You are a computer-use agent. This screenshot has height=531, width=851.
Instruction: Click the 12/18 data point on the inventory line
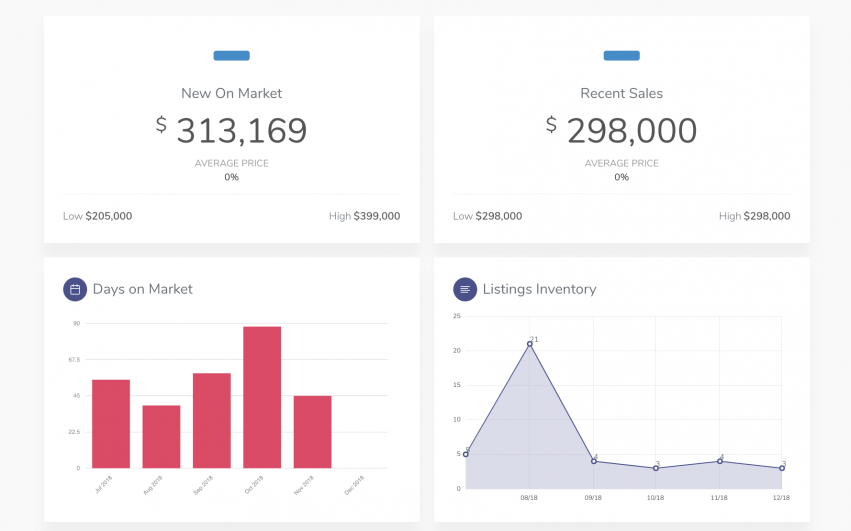click(782, 468)
